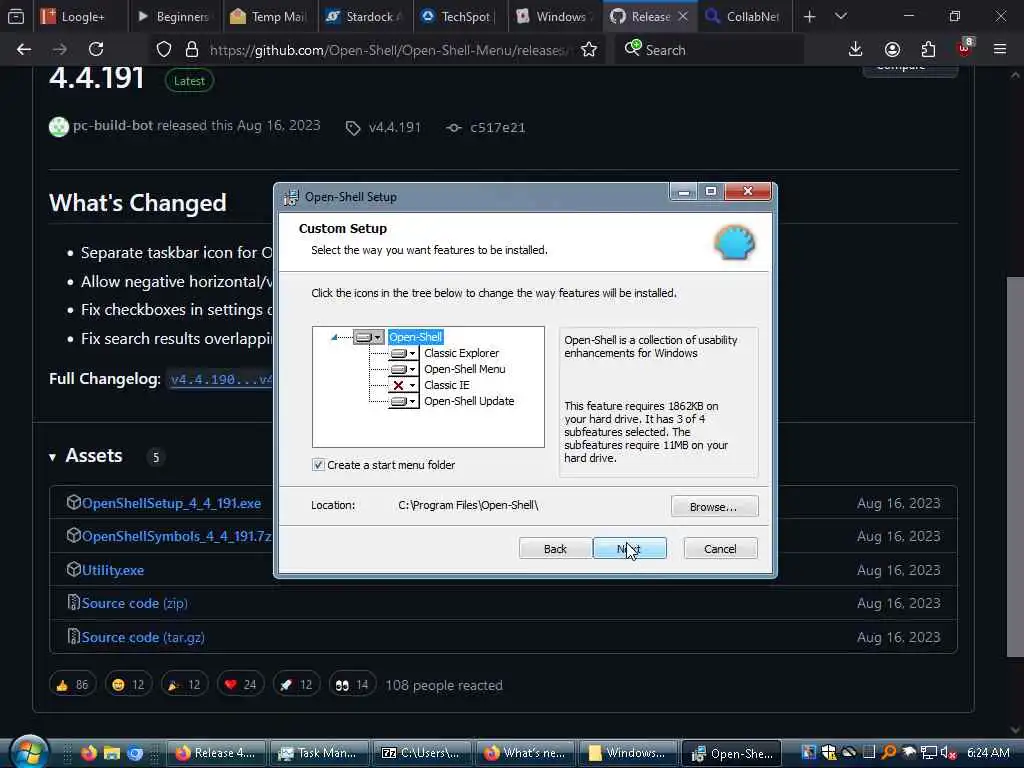Click the party popper reaction
Screen dimensions: 1024x768
coord(184,684)
